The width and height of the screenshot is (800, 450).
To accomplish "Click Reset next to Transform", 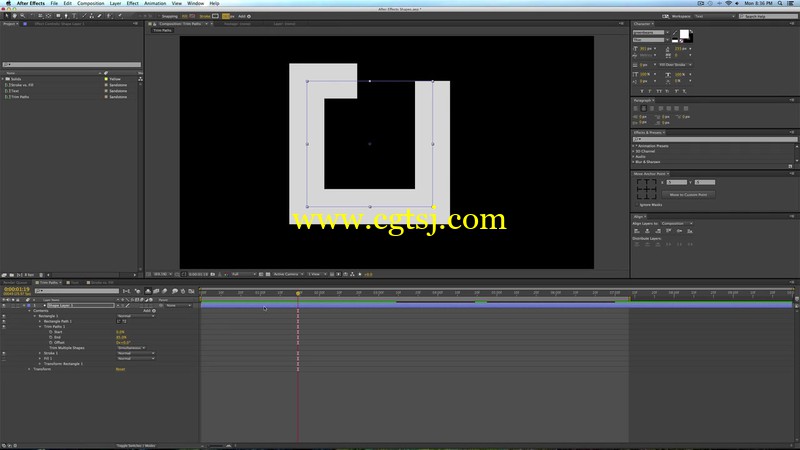I will [x=120, y=369].
